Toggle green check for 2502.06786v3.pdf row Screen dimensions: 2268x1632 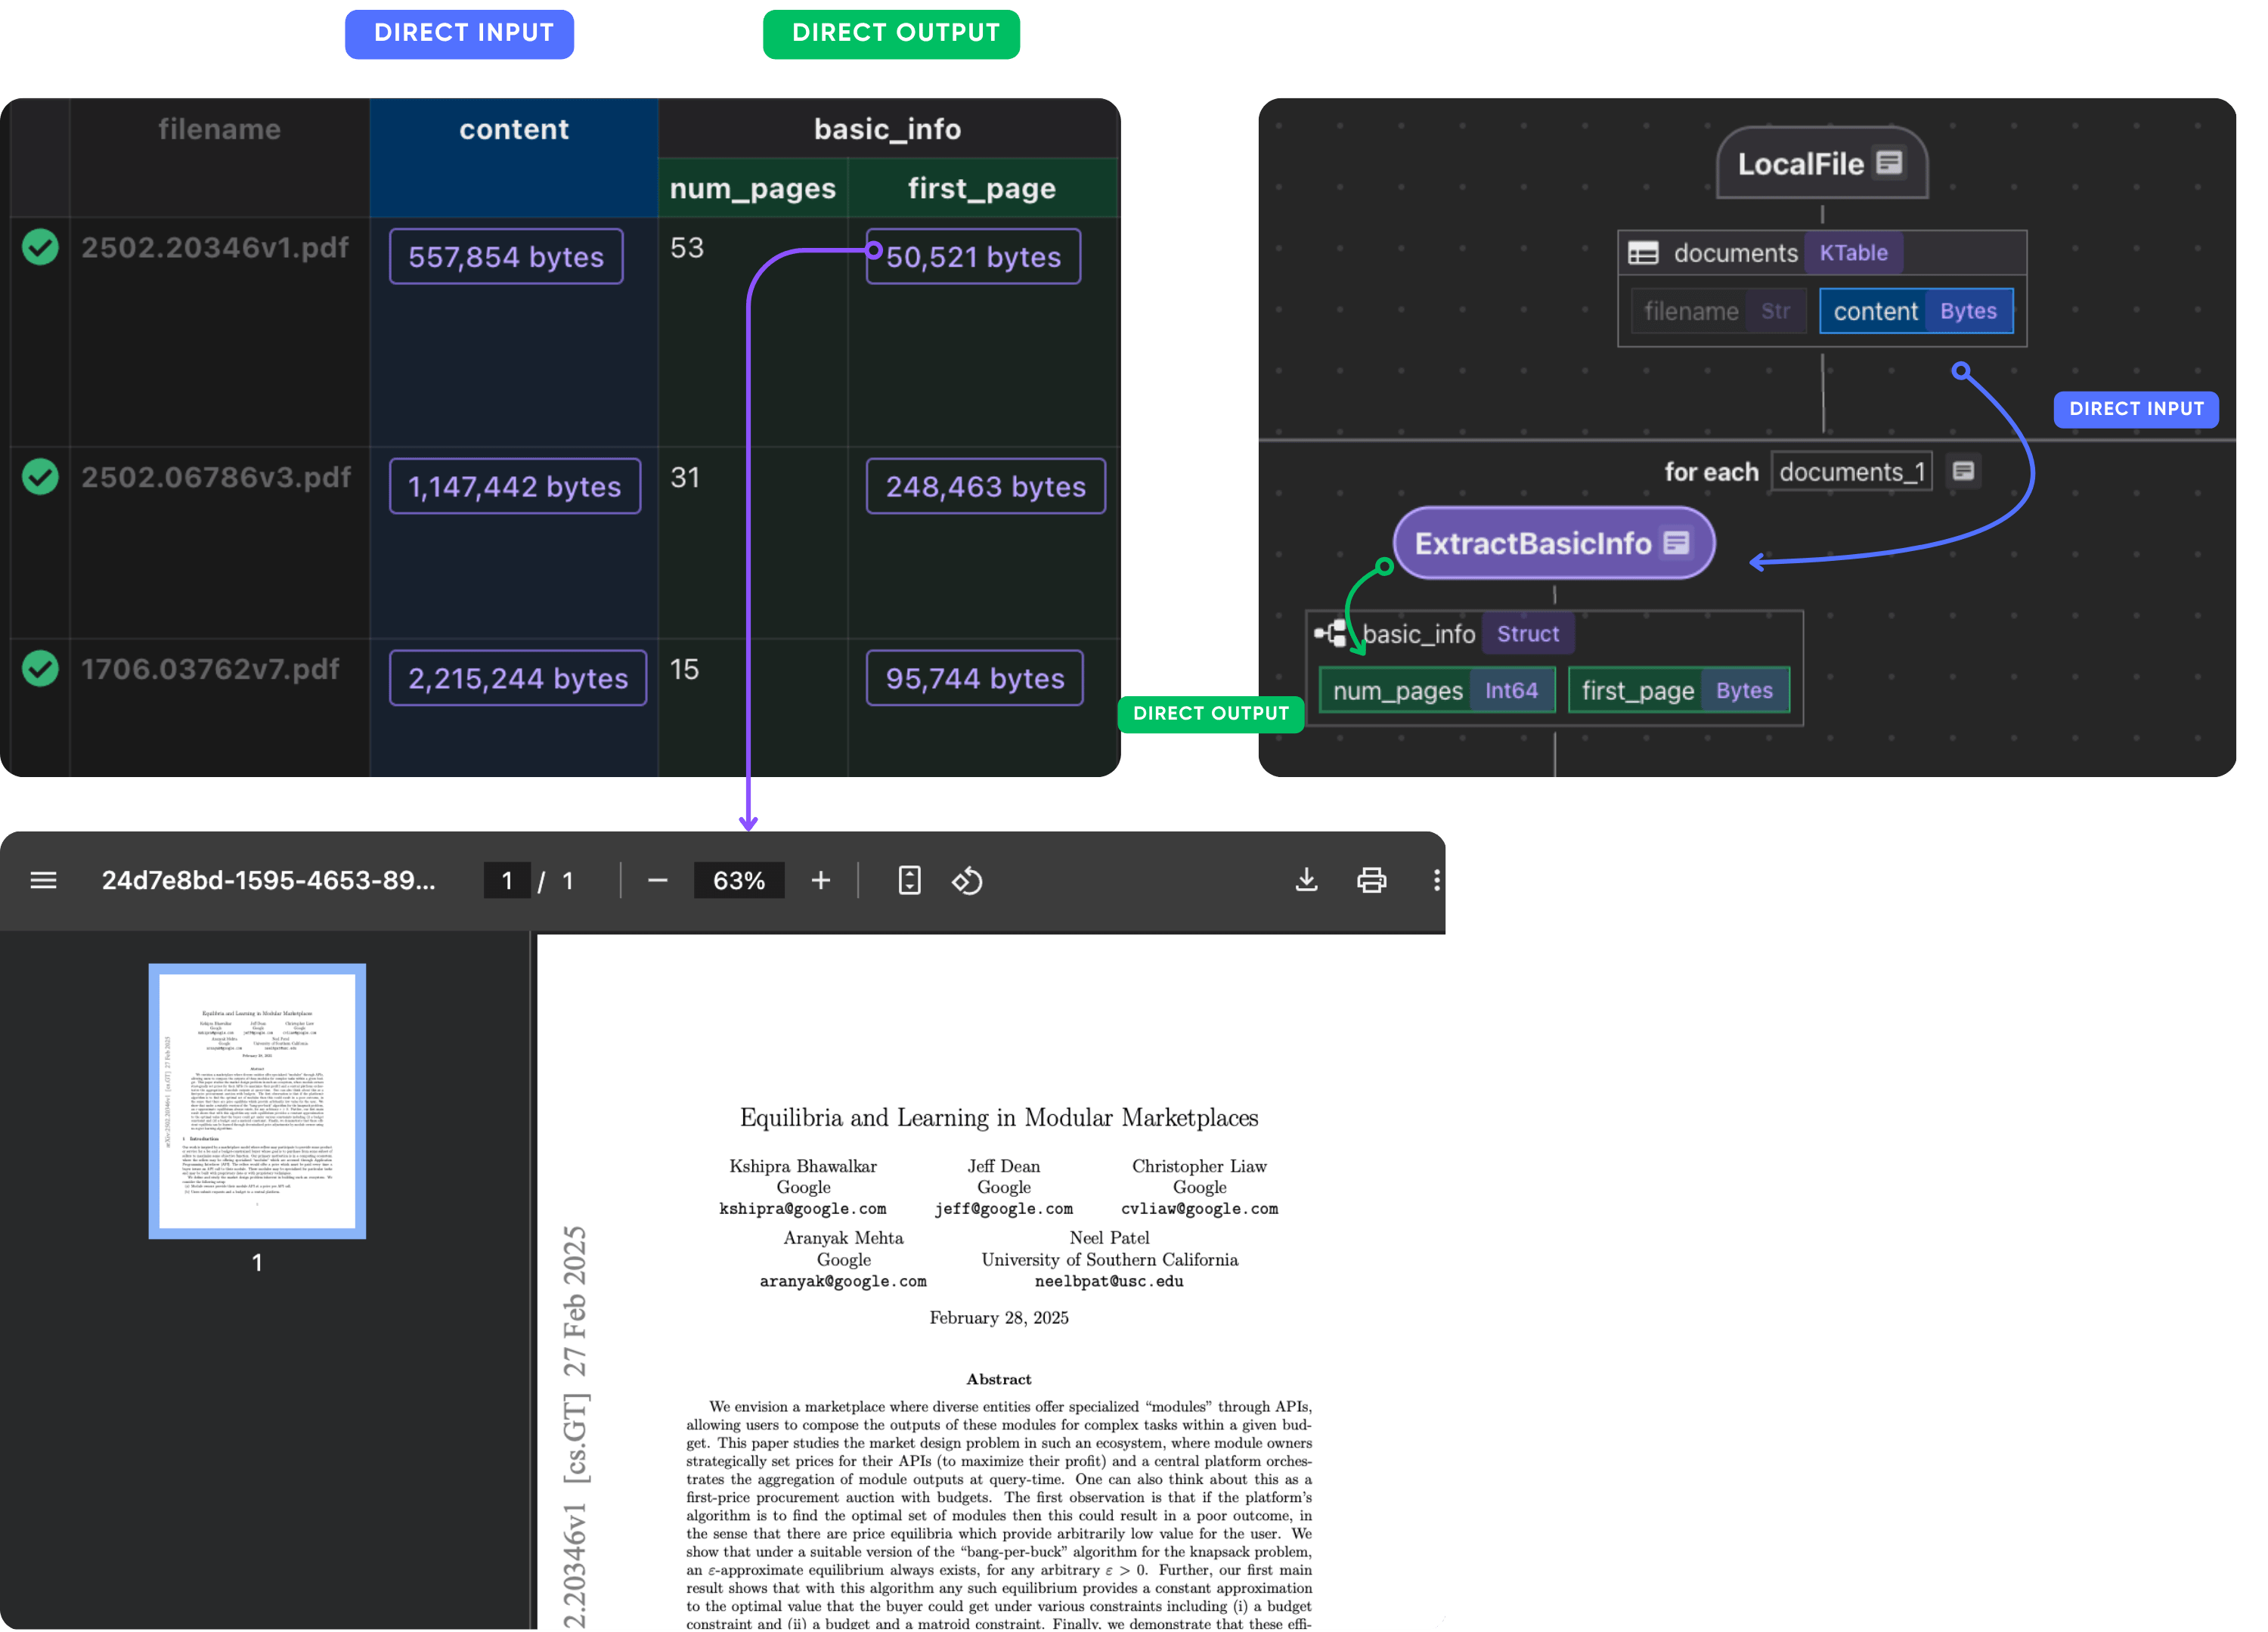point(40,477)
